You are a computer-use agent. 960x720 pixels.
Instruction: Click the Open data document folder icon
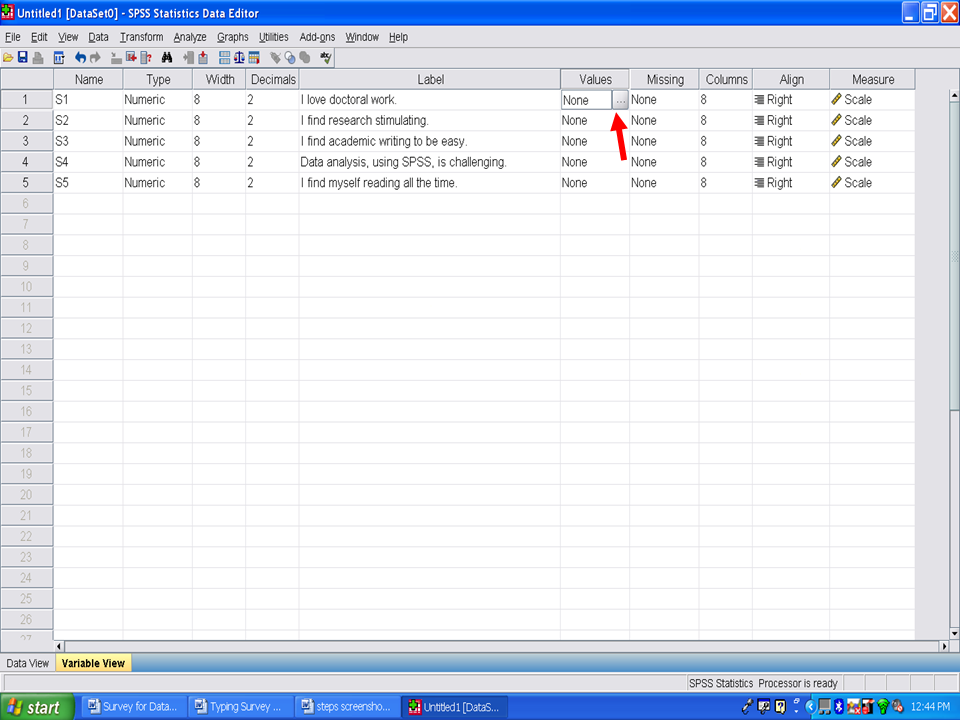(x=8, y=58)
